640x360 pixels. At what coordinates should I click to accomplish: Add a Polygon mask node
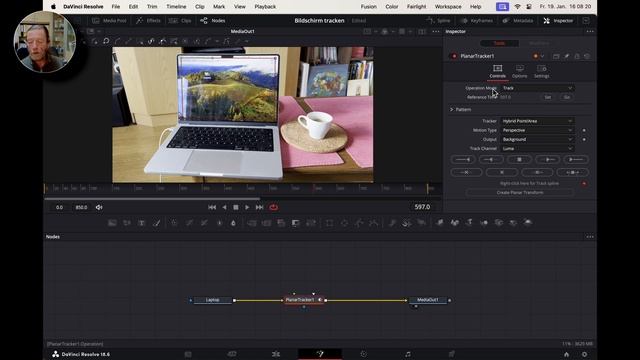(359, 223)
